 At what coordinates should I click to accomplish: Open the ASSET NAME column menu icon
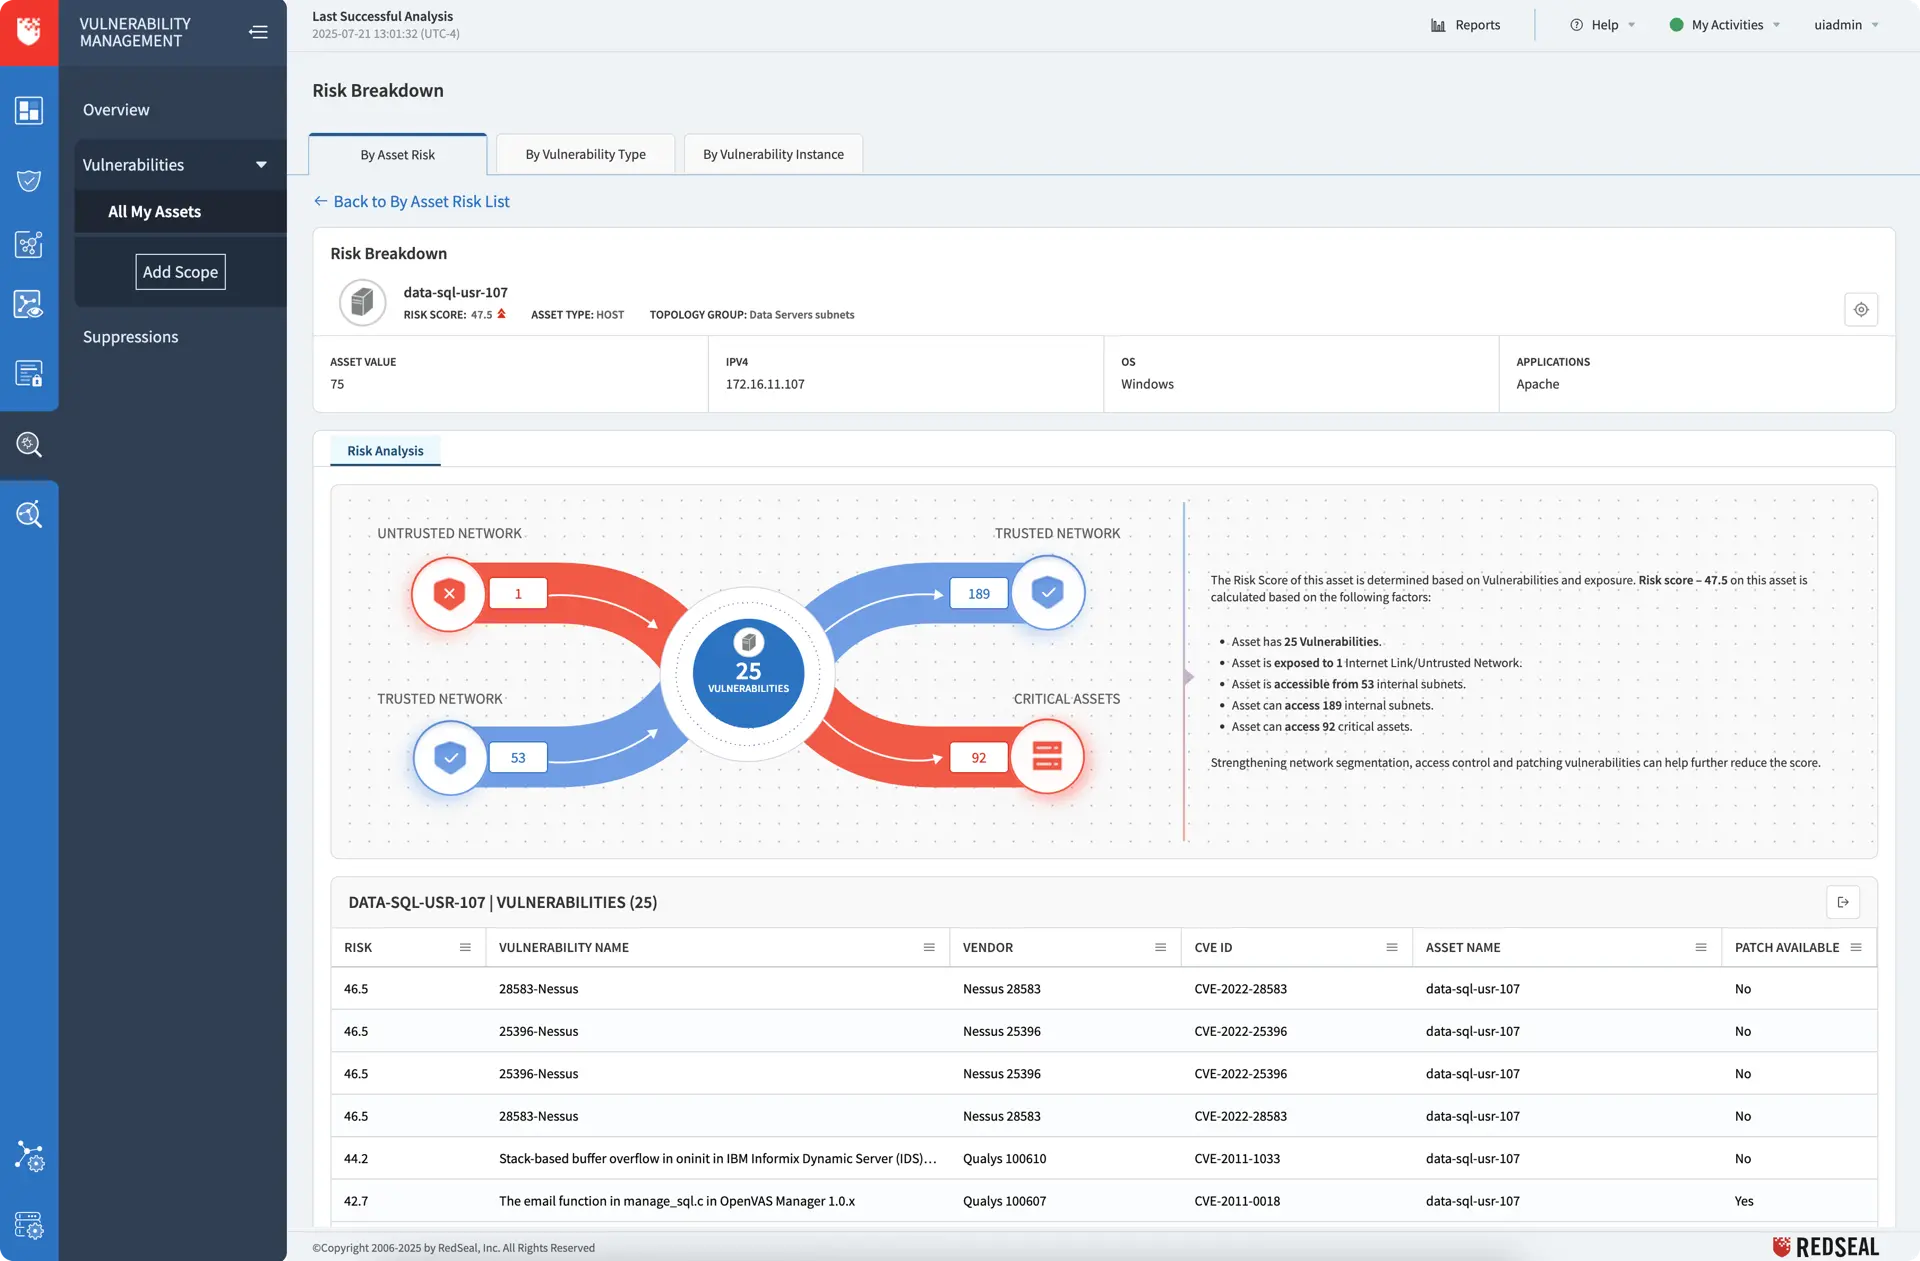(x=1701, y=947)
